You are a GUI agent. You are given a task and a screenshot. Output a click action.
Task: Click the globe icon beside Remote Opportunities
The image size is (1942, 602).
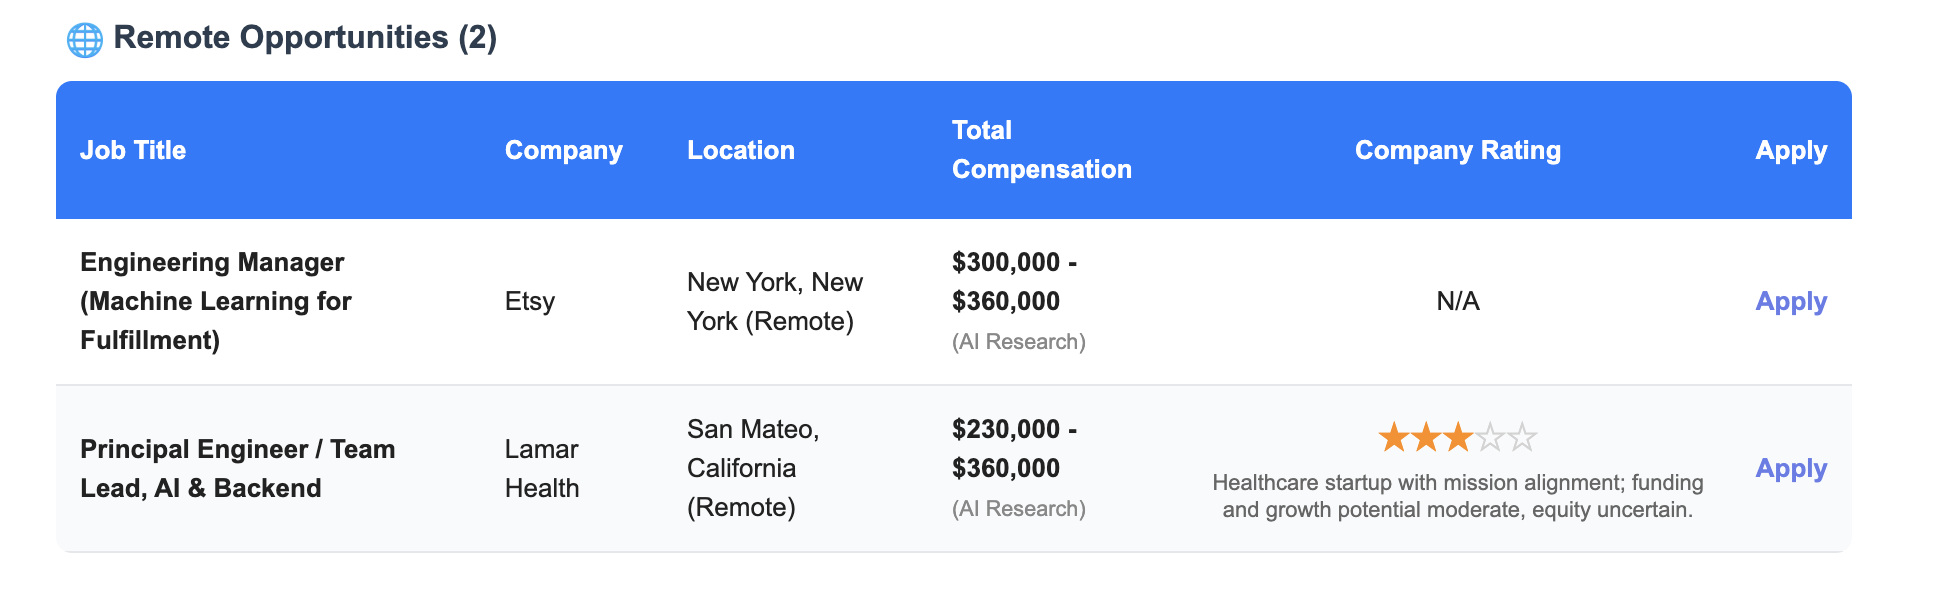(85, 40)
